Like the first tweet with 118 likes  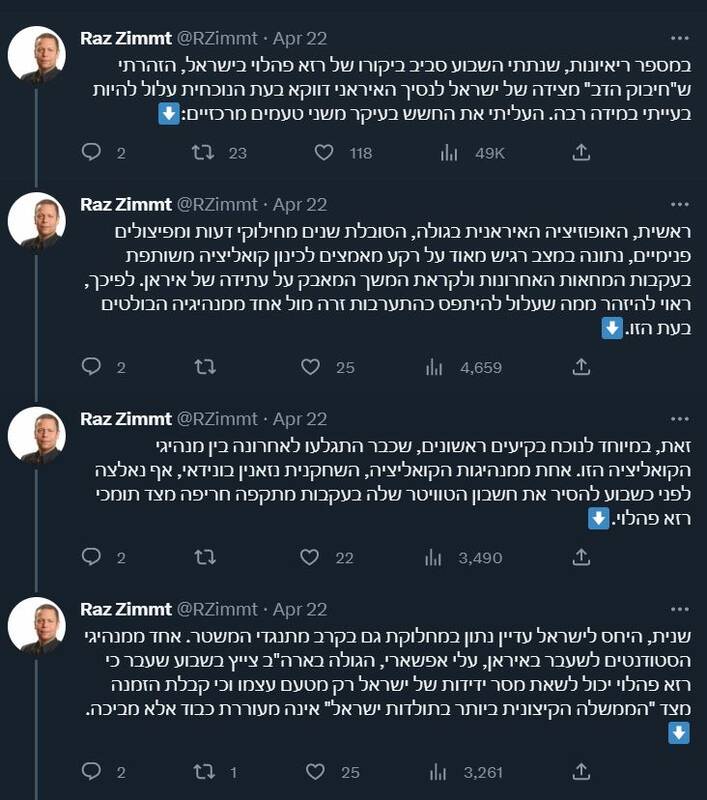coord(324,153)
